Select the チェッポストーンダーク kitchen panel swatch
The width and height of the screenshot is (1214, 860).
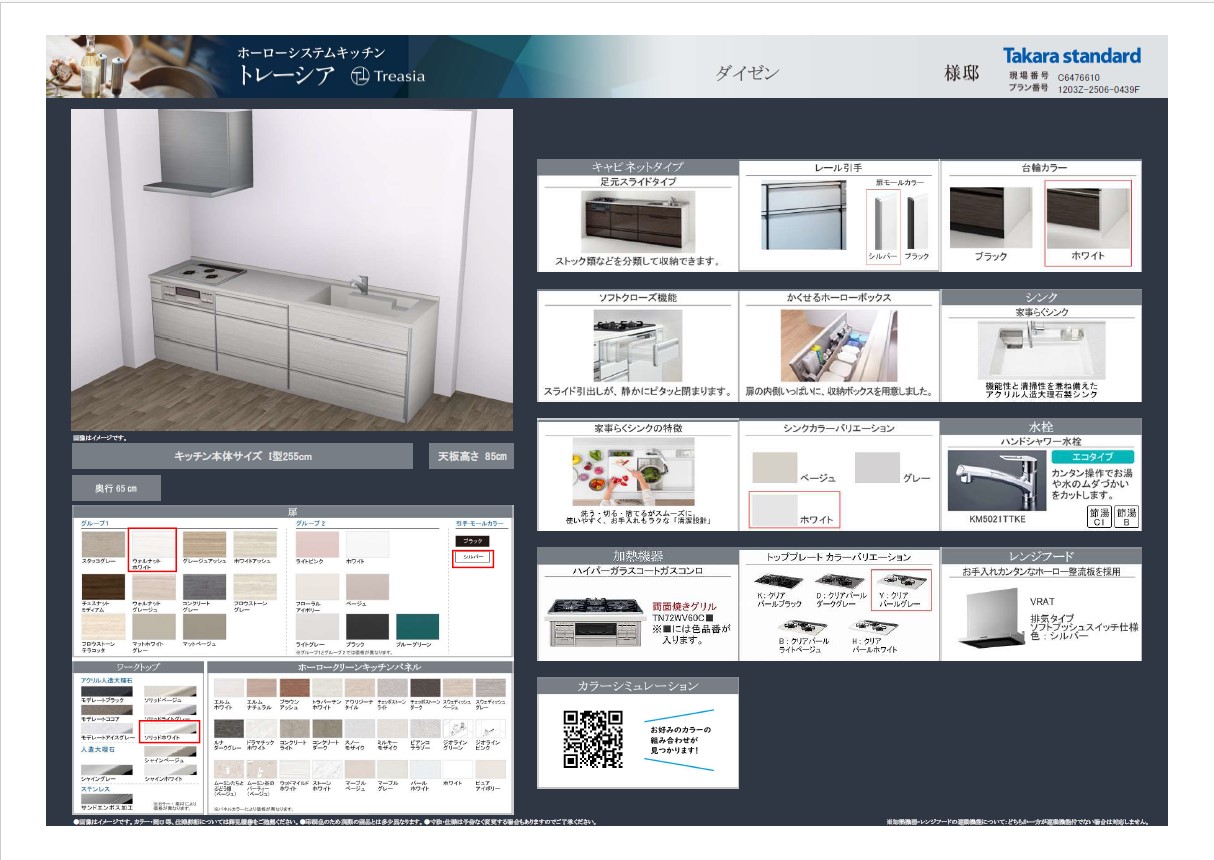coord(425,688)
